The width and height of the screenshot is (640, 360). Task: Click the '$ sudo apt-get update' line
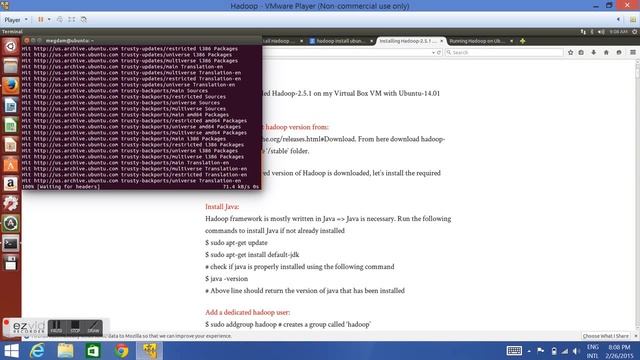pos(236,243)
